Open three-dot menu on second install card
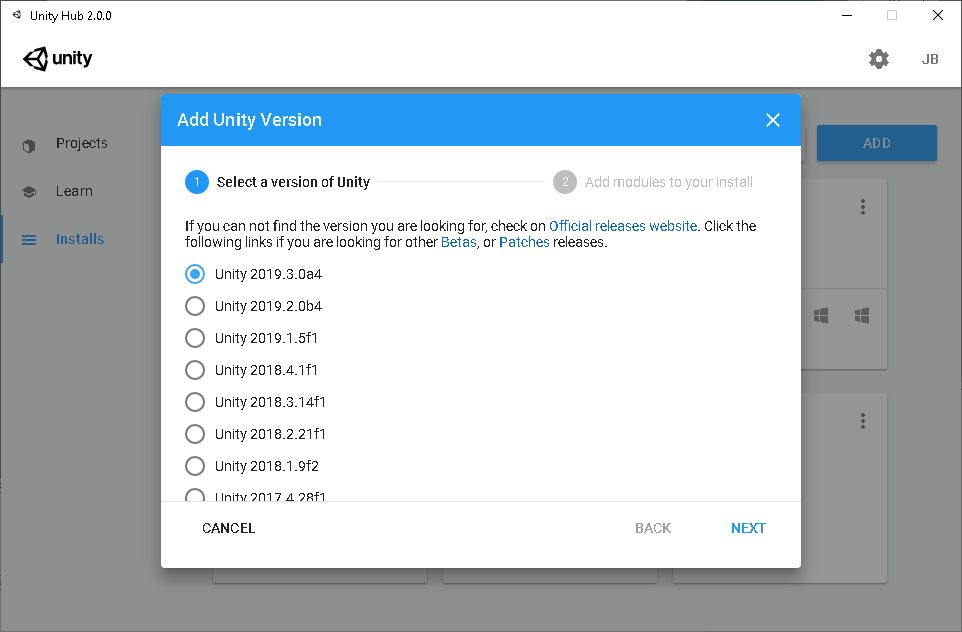The height and width of the screenshot is (632, 962). click(x=863, y=421)
